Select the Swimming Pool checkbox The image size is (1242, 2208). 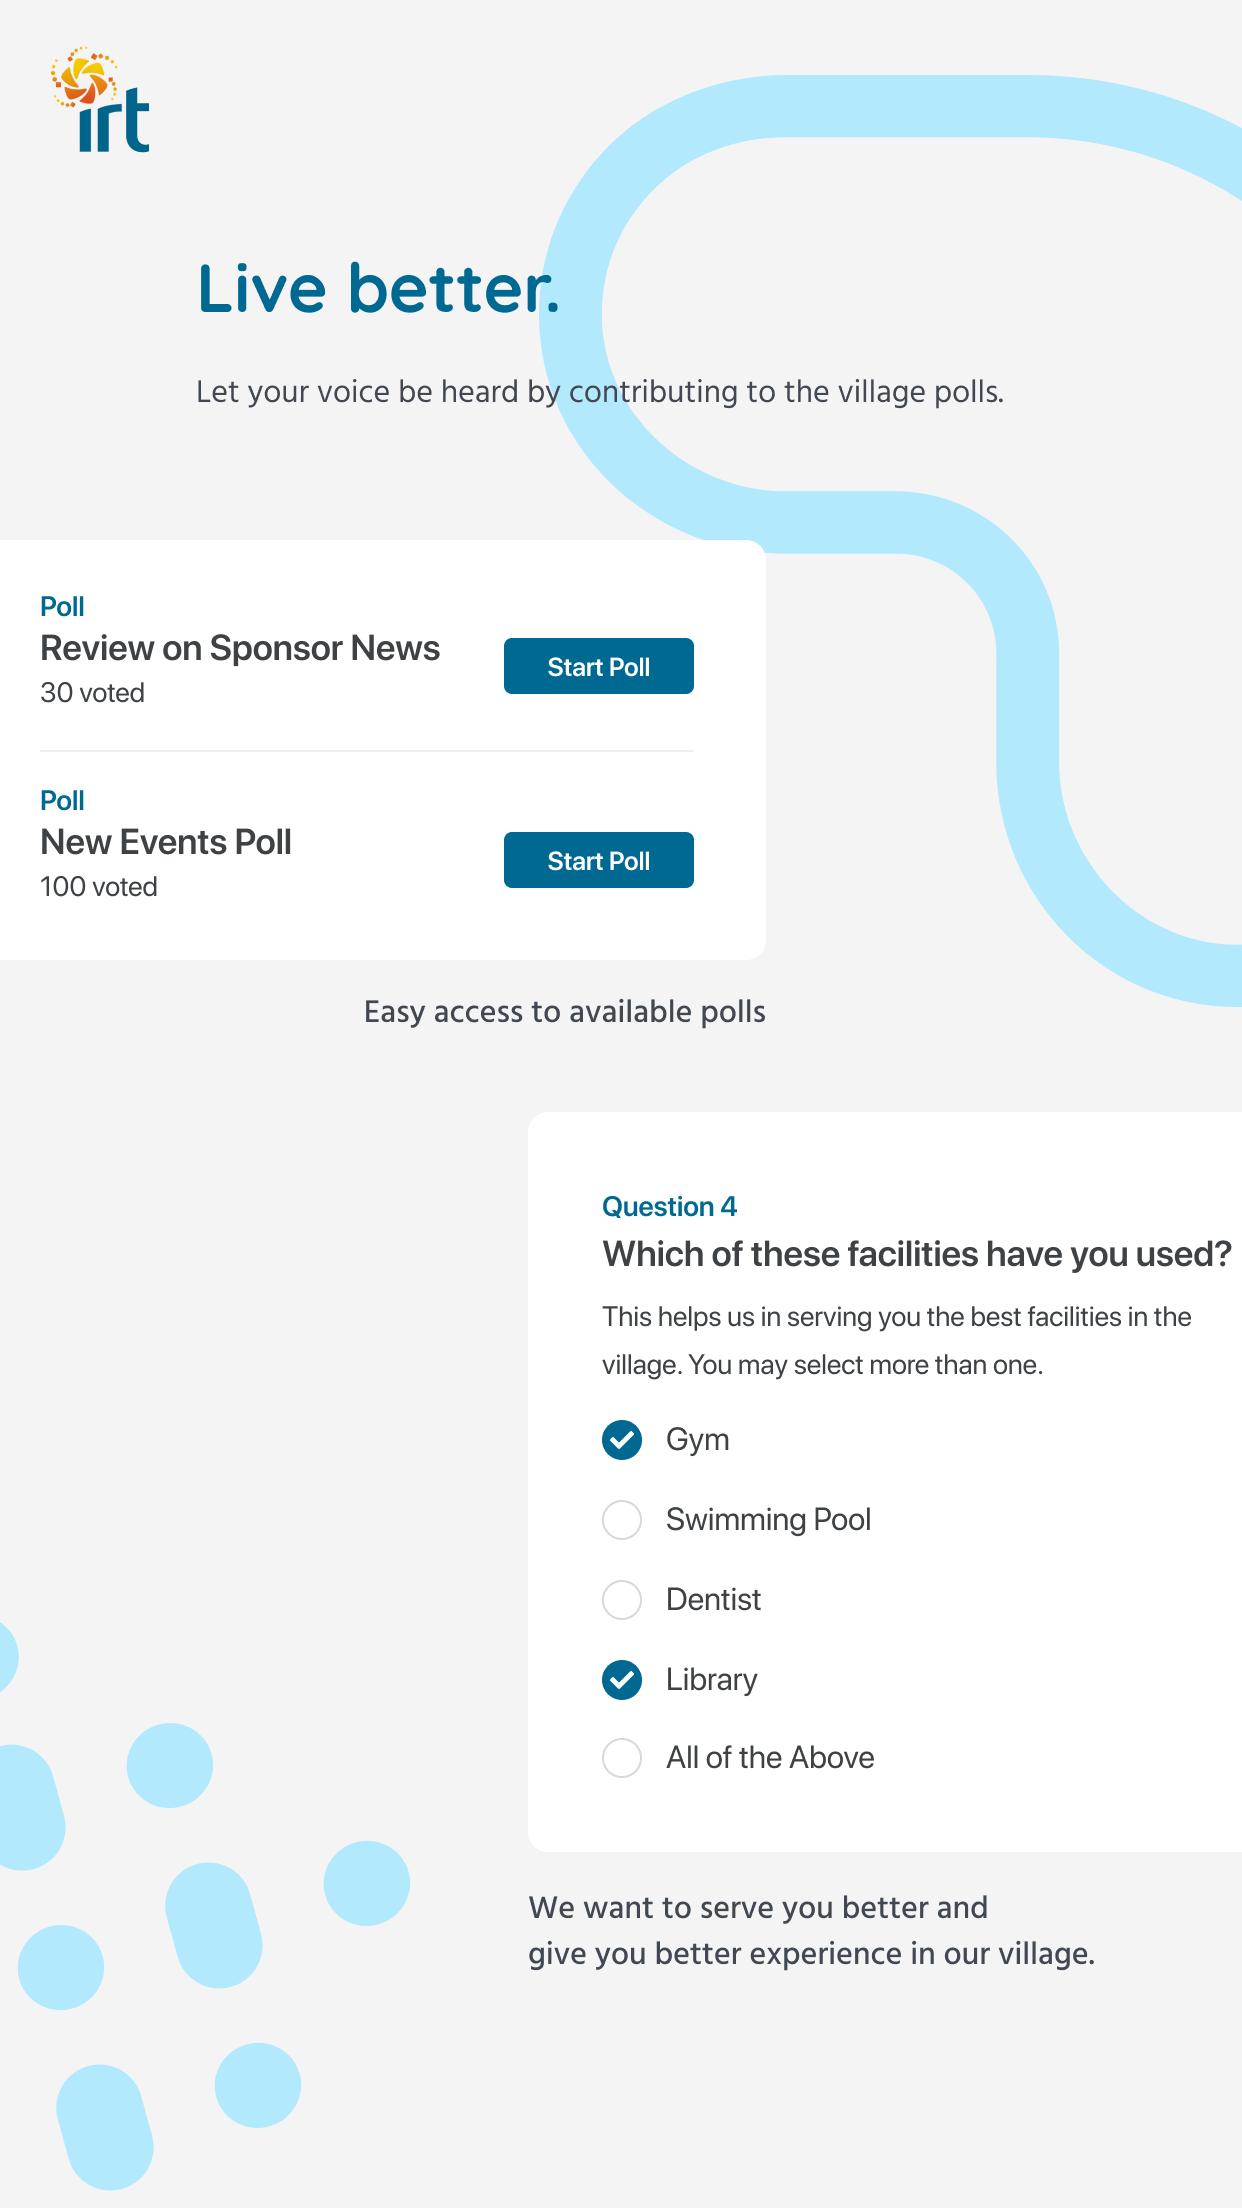click(621, 1520)
